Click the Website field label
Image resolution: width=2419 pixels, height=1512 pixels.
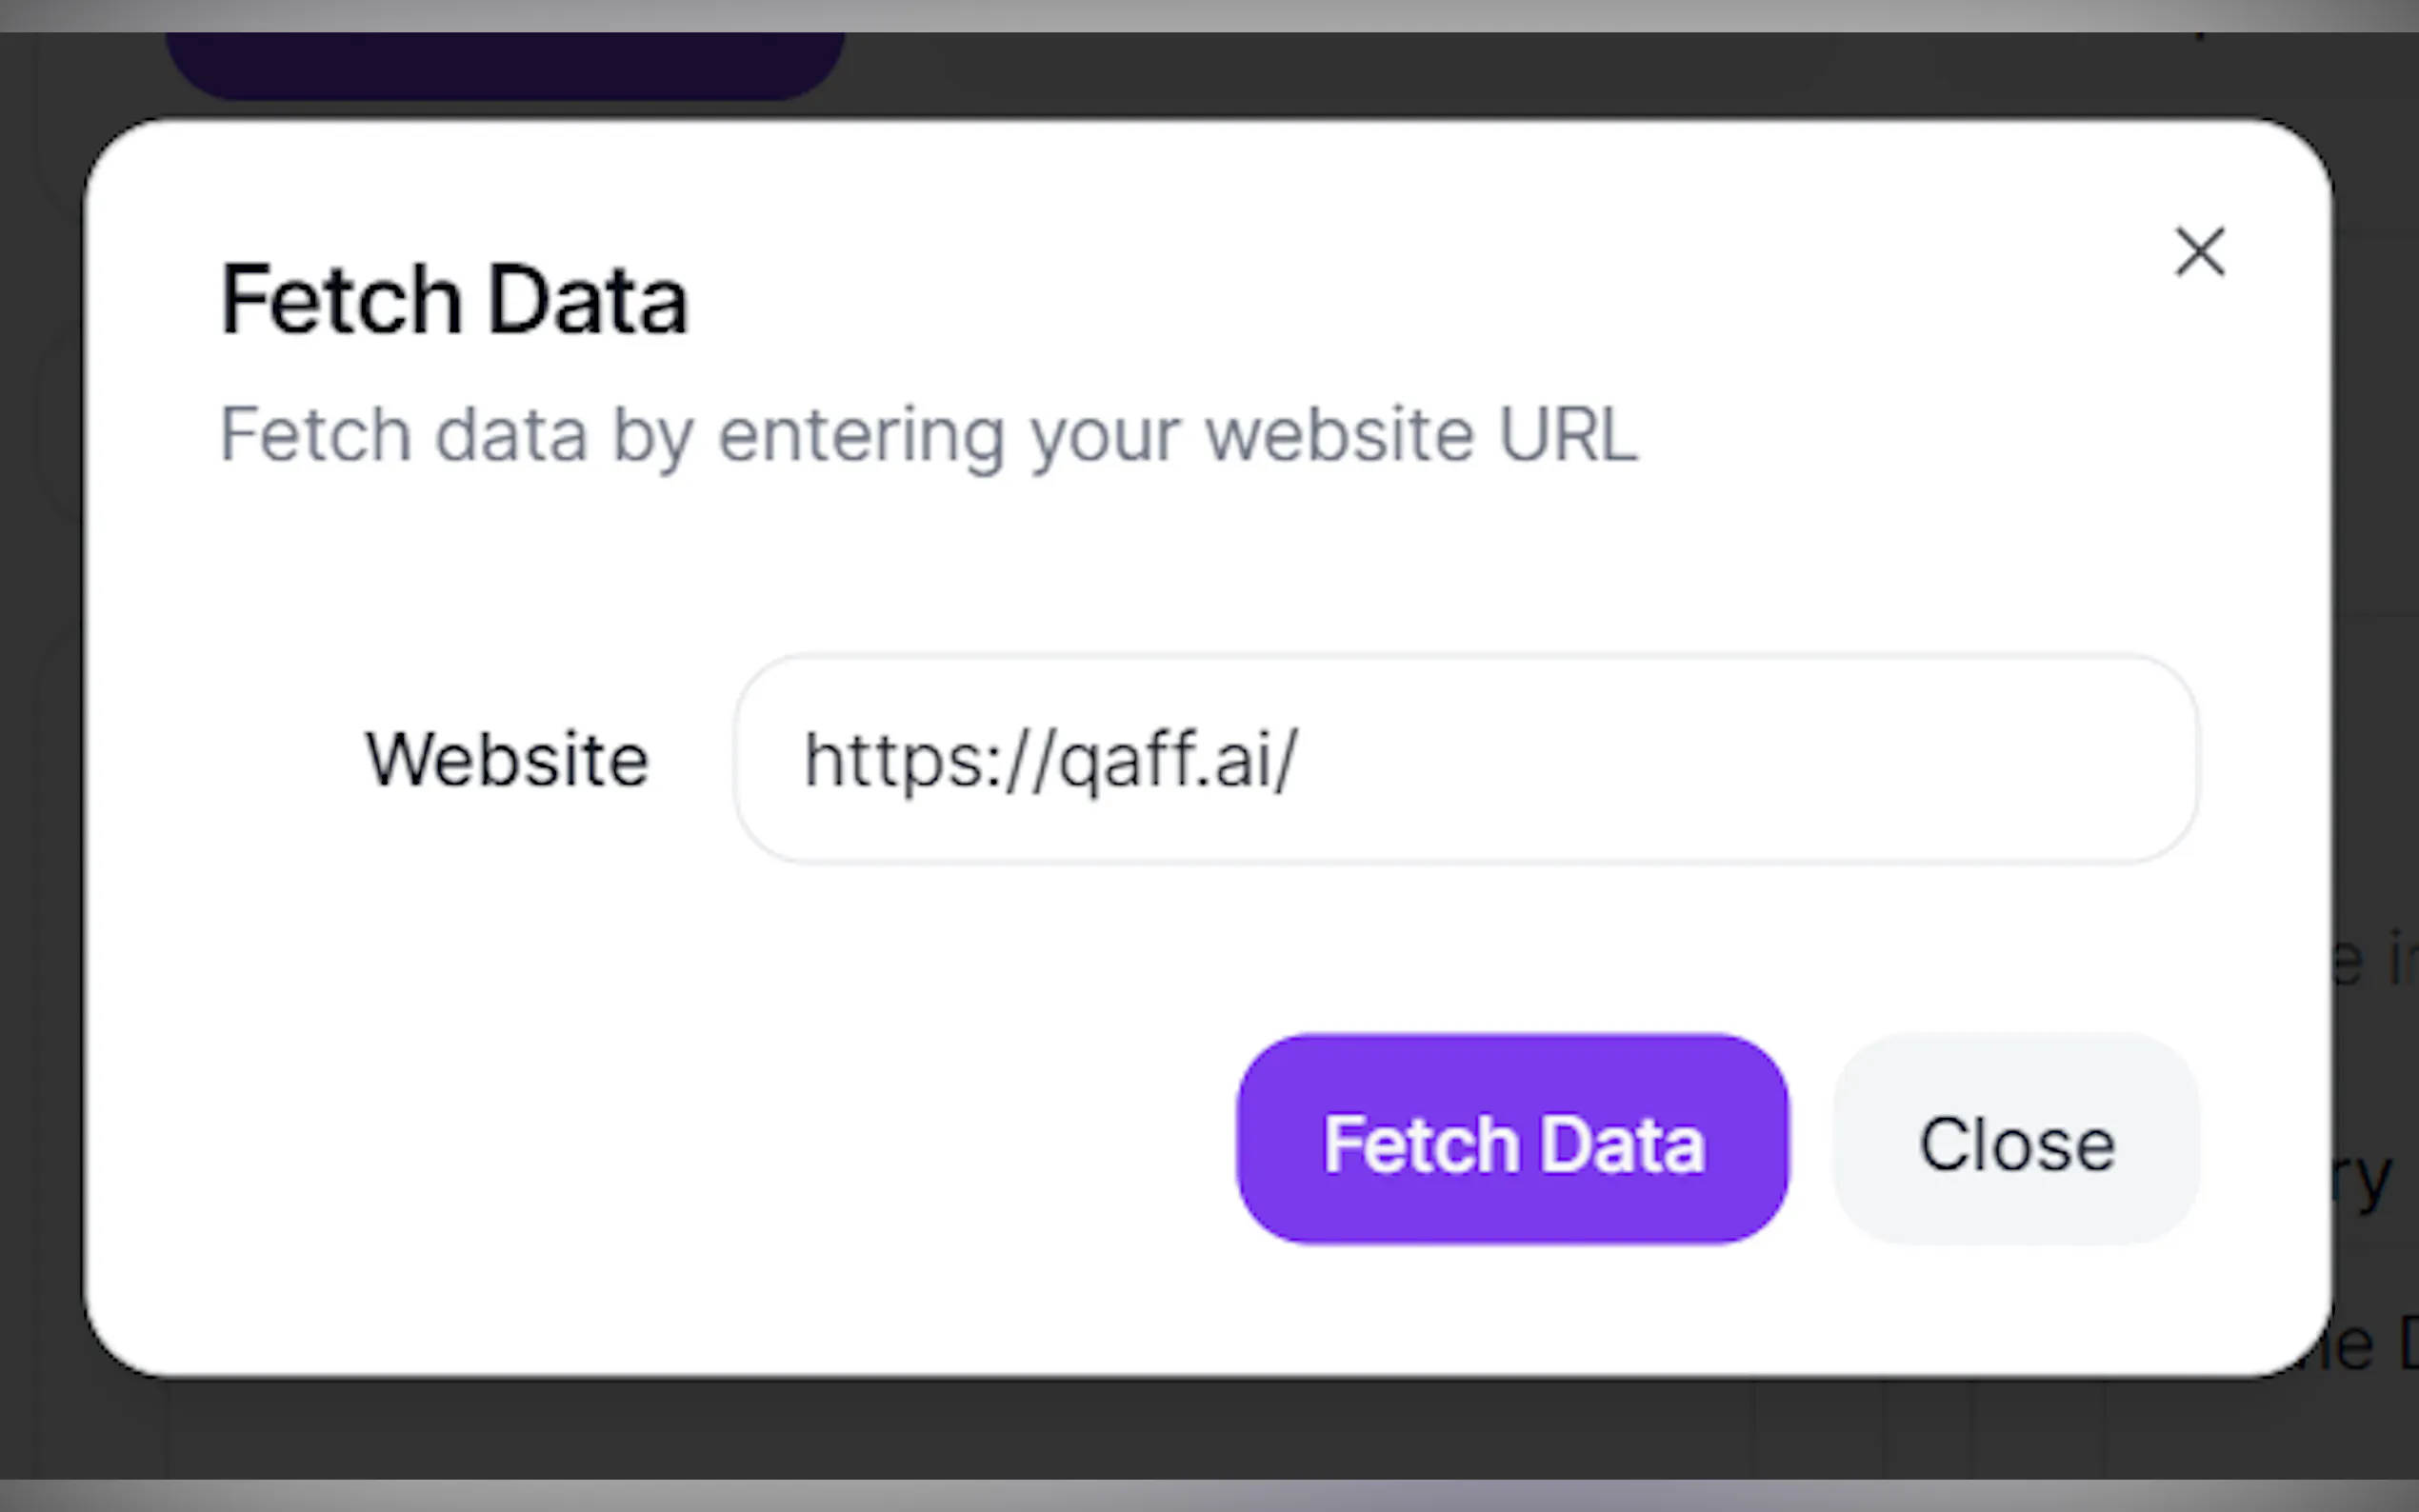(507, 760)
